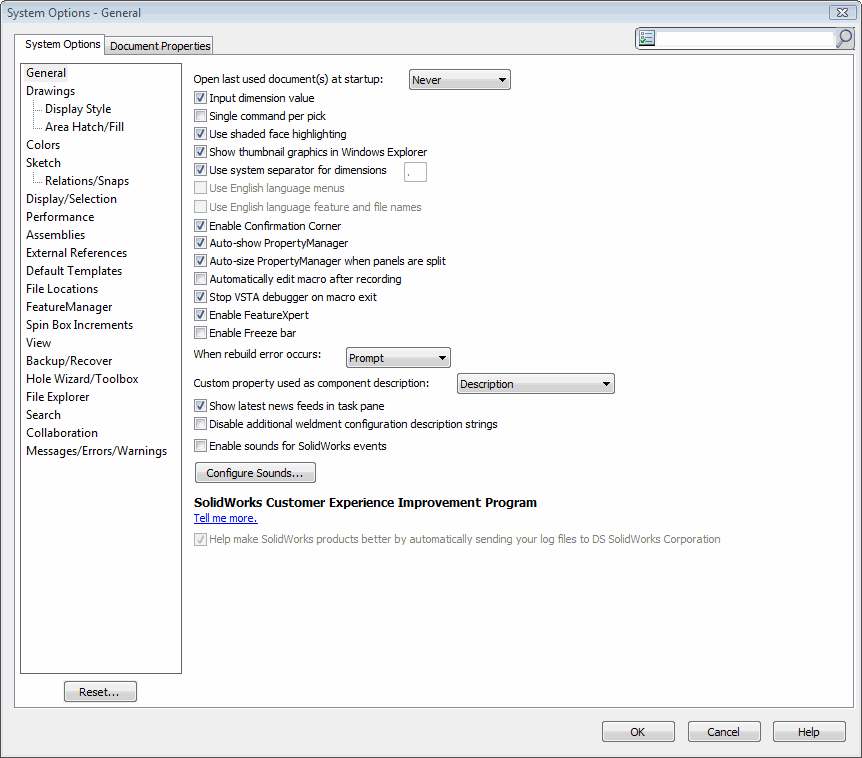Click the Configure Sounds... button

[255, 473]
